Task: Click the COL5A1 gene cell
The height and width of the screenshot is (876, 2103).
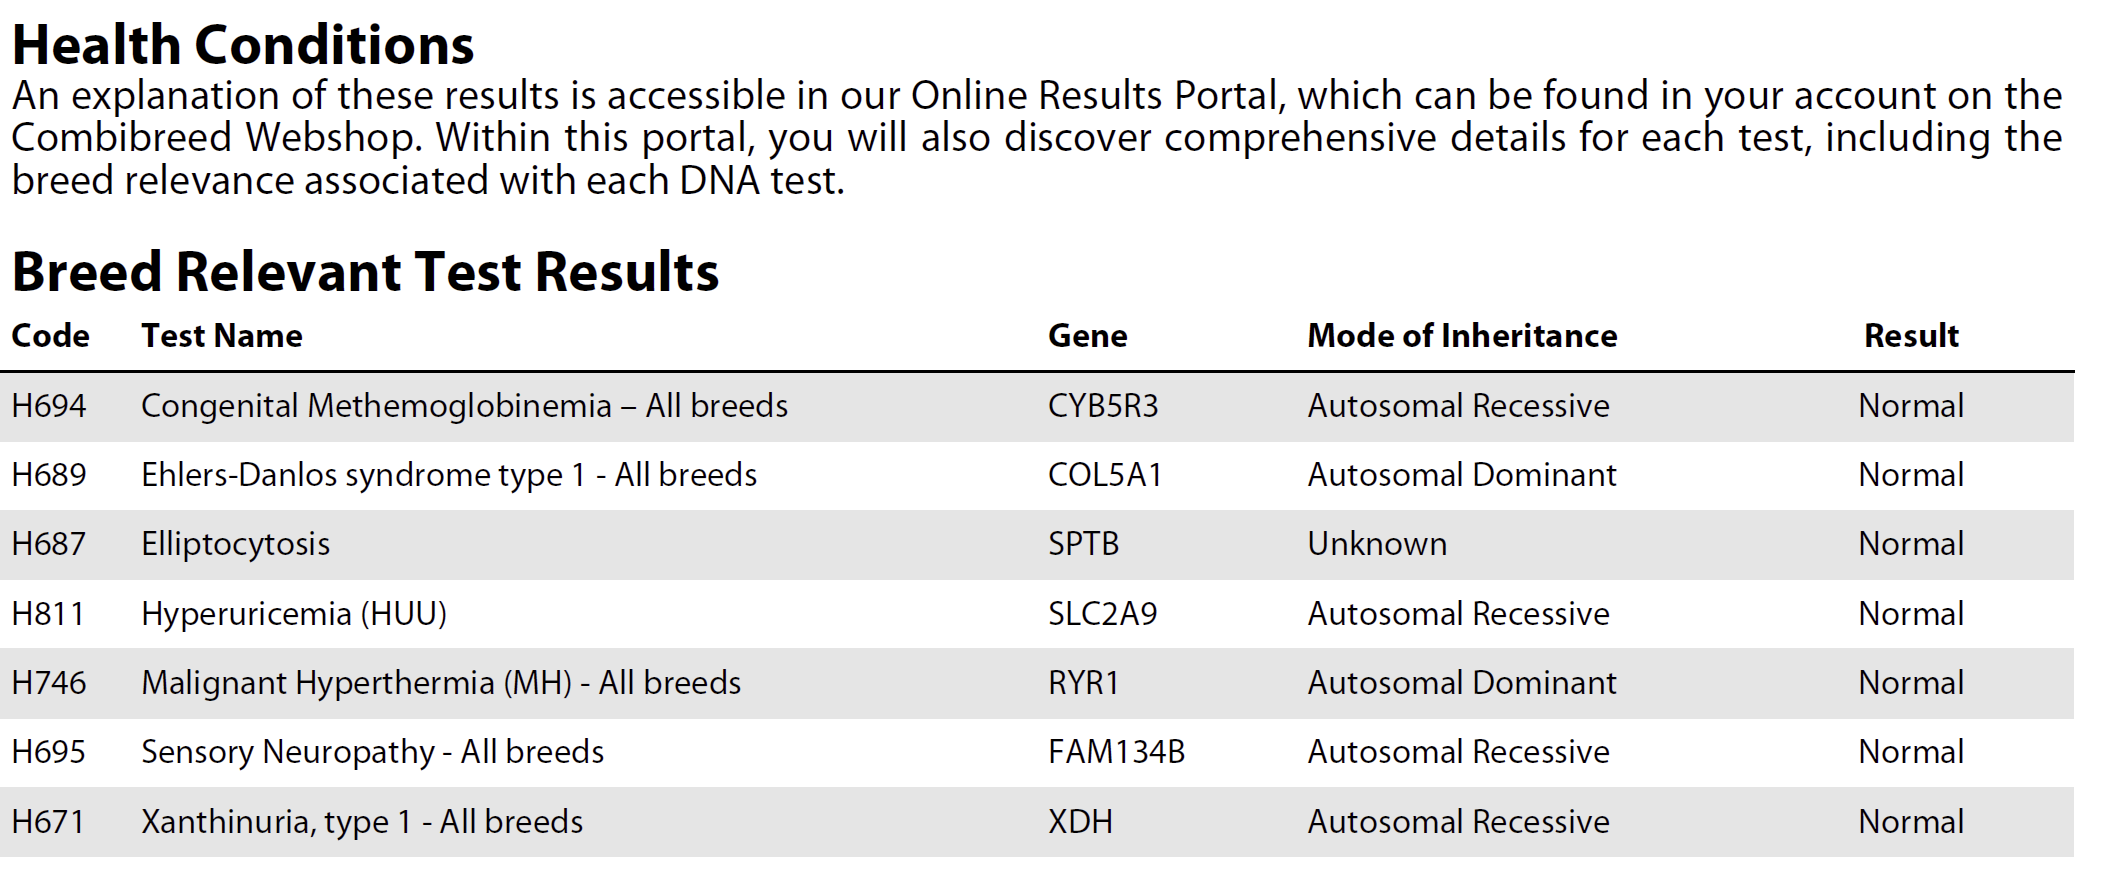Action: click(1104, 475)
